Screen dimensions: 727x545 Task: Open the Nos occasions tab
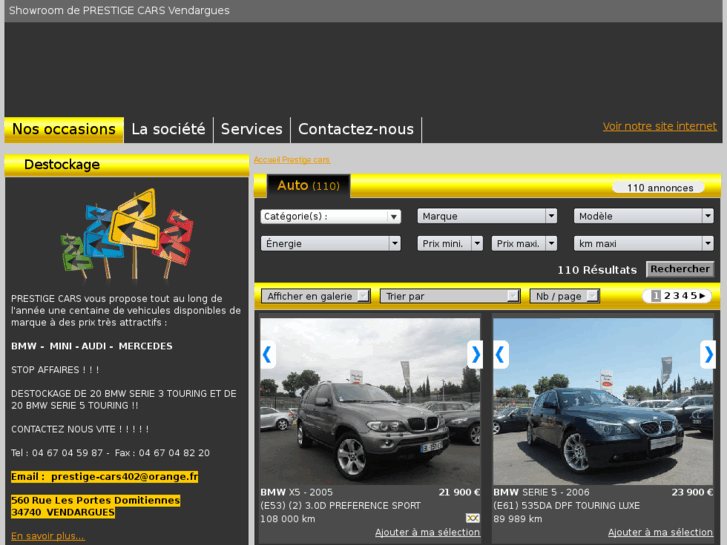tap(64, 129)
